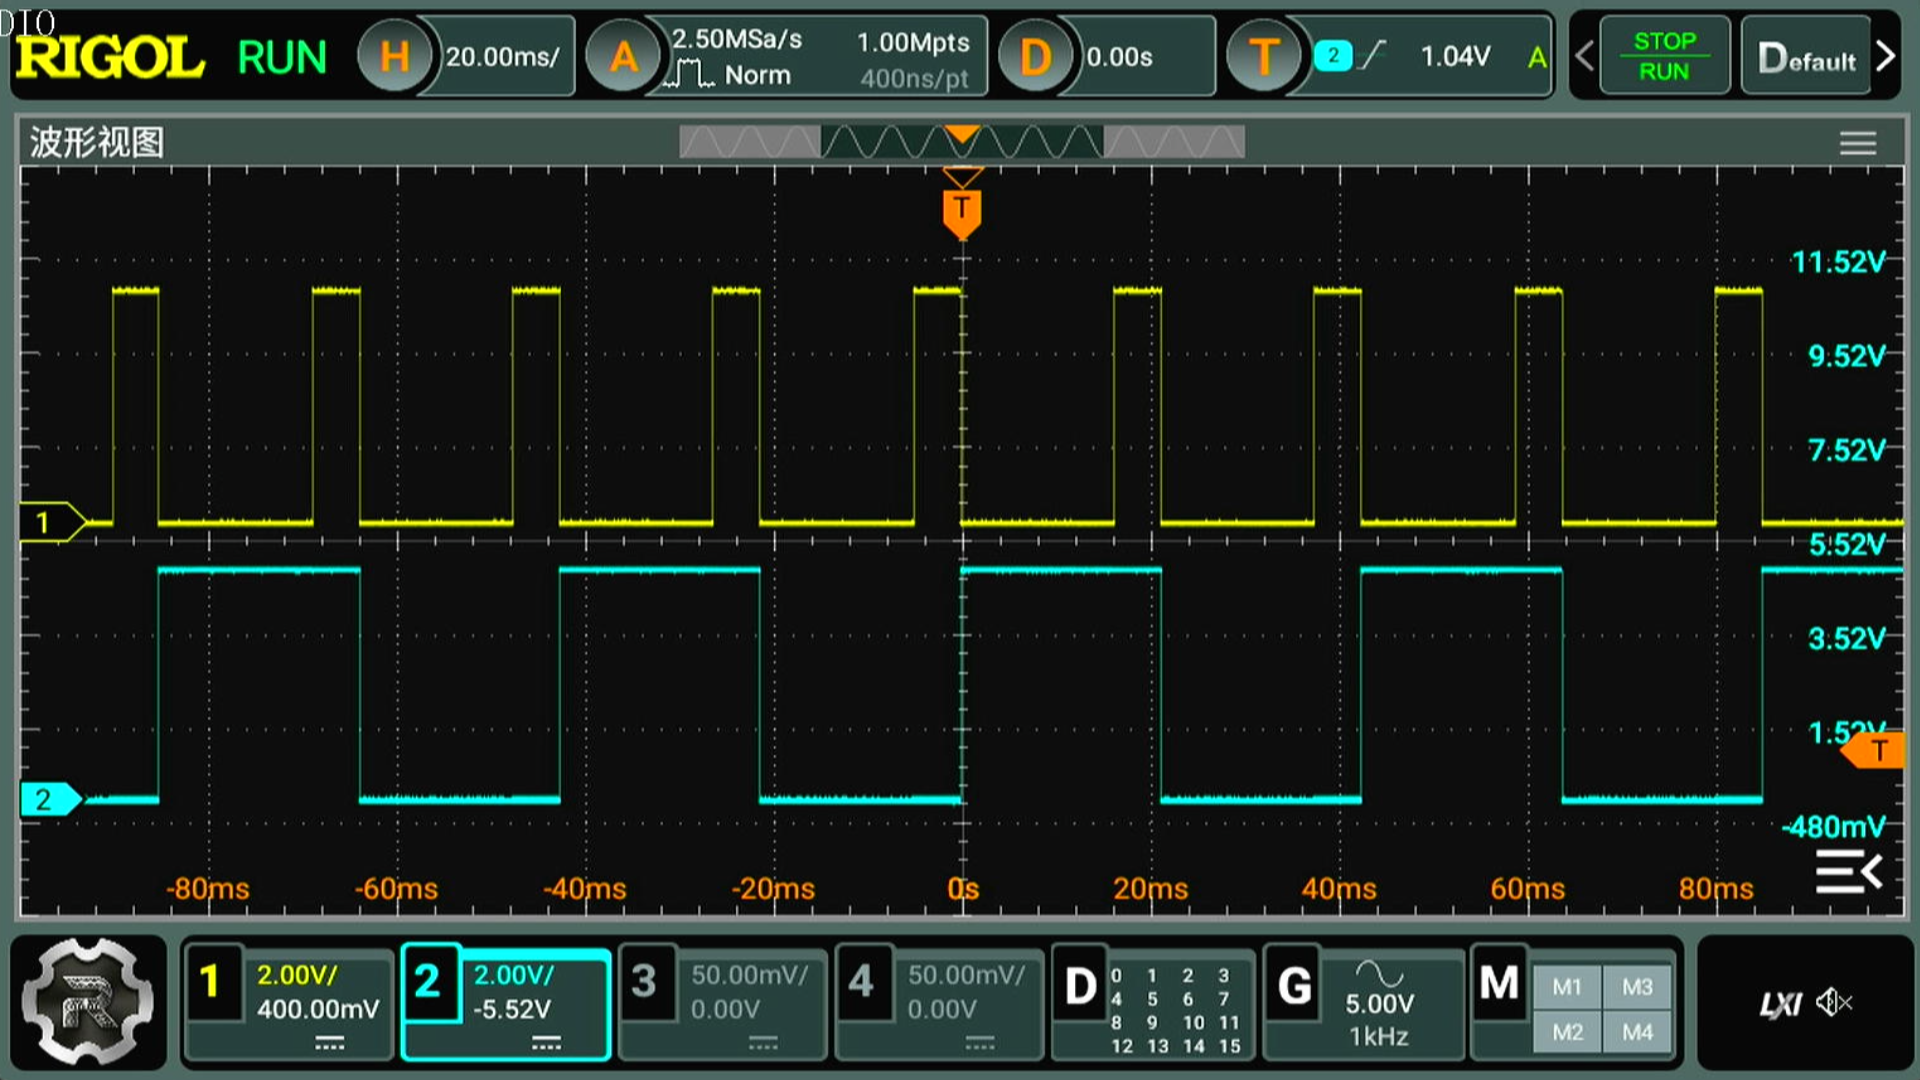Screen dimensions: 1920x1080
Task: Open the T trigger settings icon
Action: click(x=1263, y=57)
